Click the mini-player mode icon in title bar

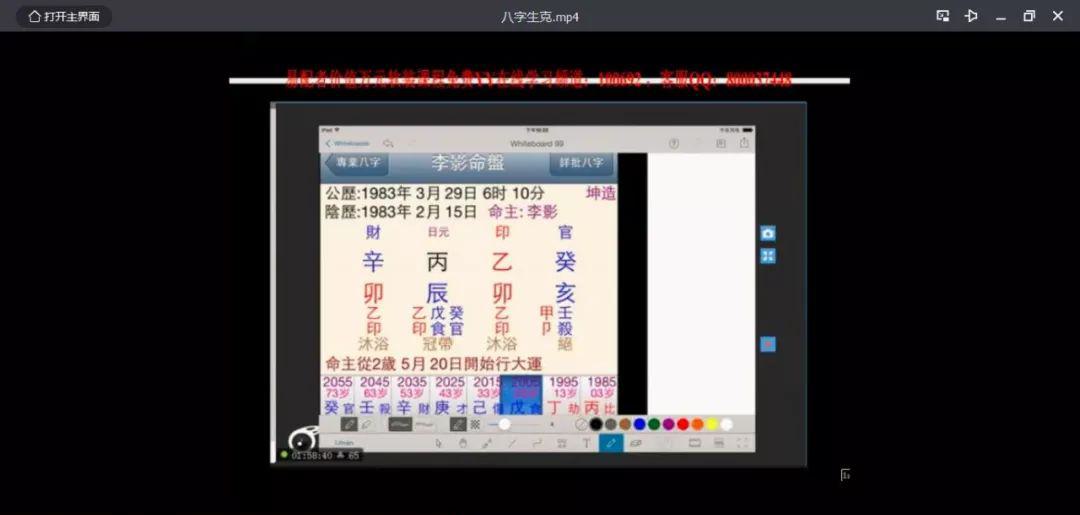point(943,16)
